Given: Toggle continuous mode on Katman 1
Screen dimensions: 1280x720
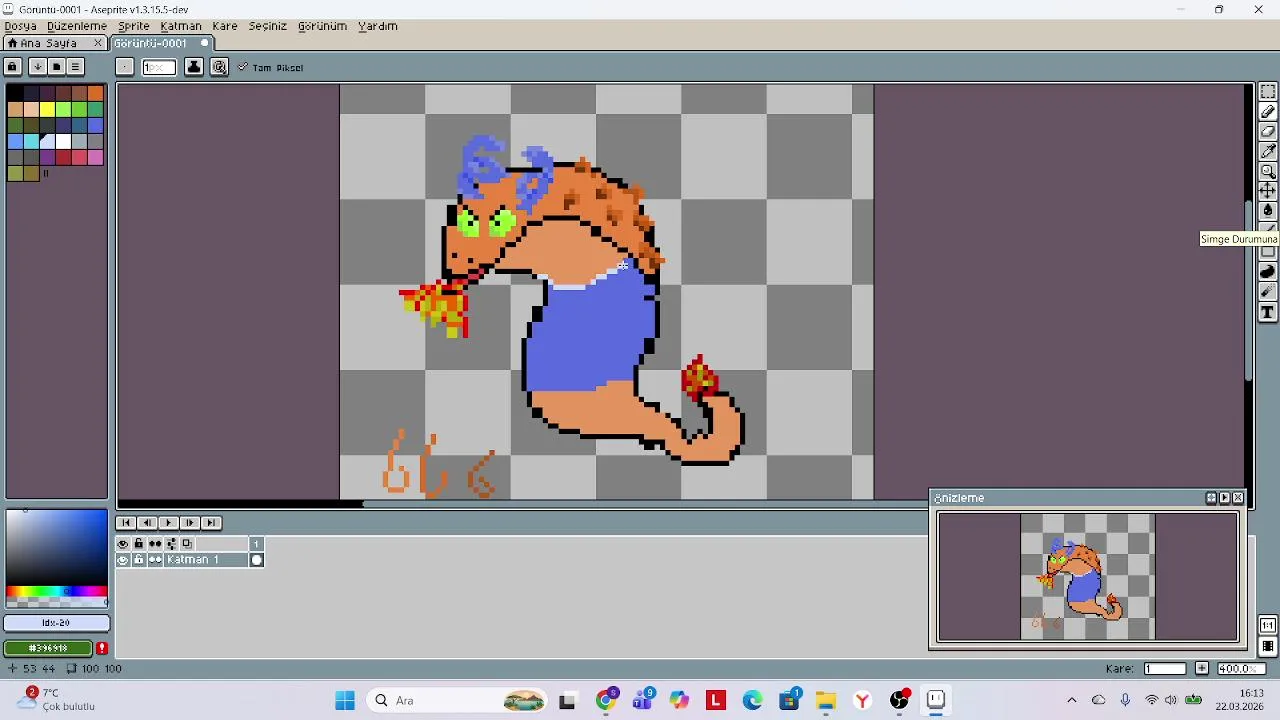Looking at the screenshot, I should pyautogui.click(x=155, y=560).
